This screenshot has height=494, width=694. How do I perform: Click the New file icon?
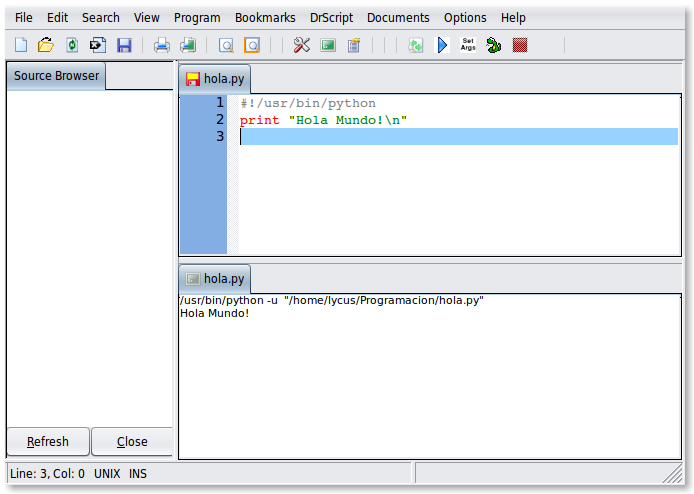point(21,45)
